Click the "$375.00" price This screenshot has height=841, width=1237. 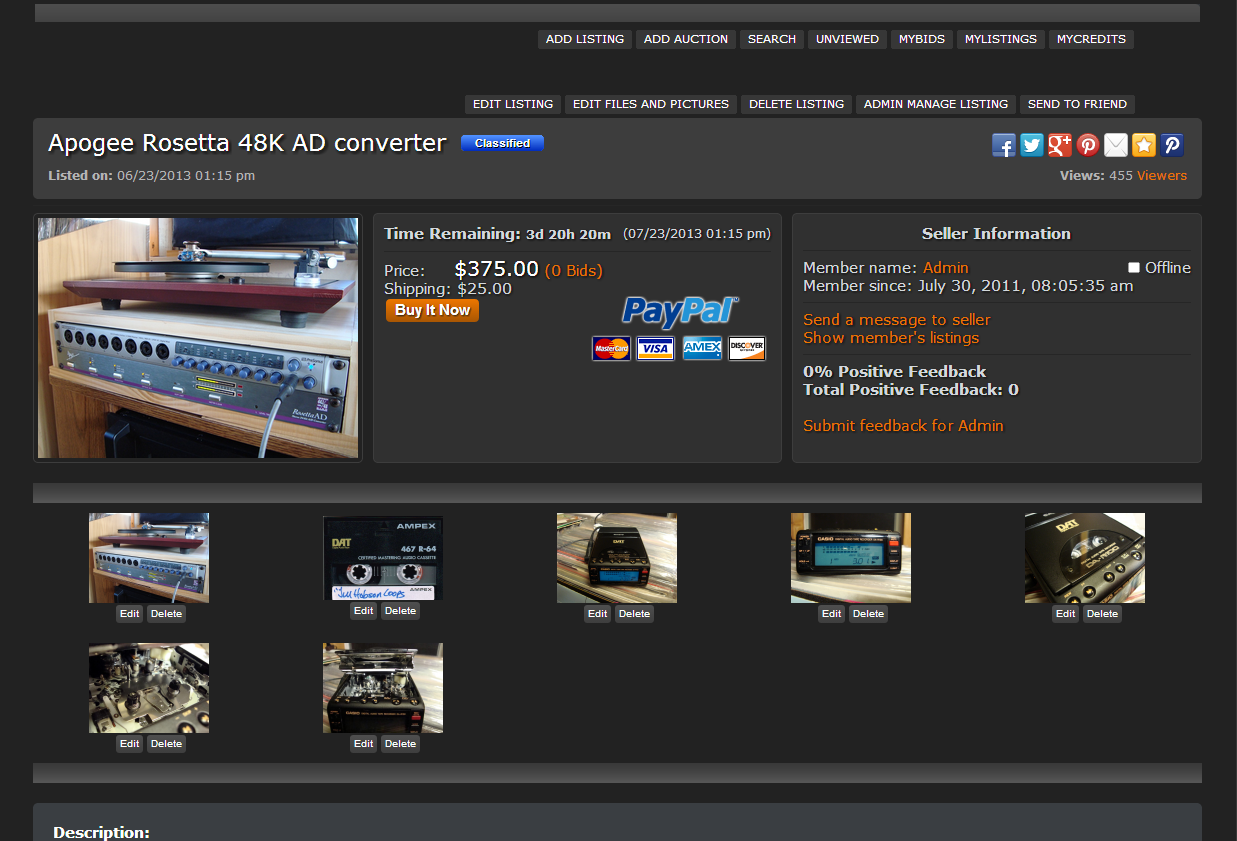coord(496,269)
